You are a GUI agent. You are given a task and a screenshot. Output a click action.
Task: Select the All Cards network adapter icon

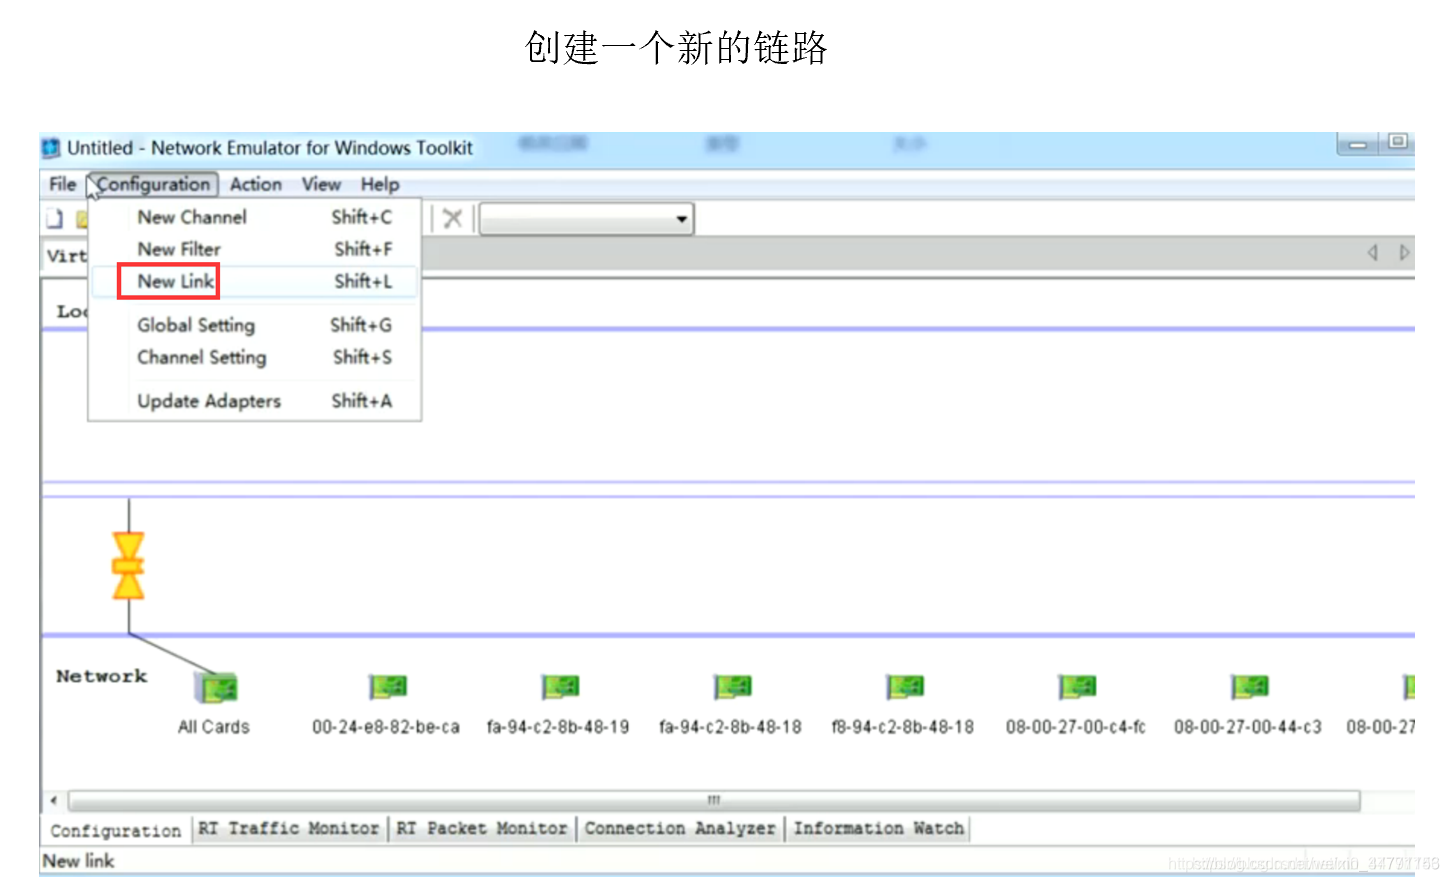[x=216, y=688]
